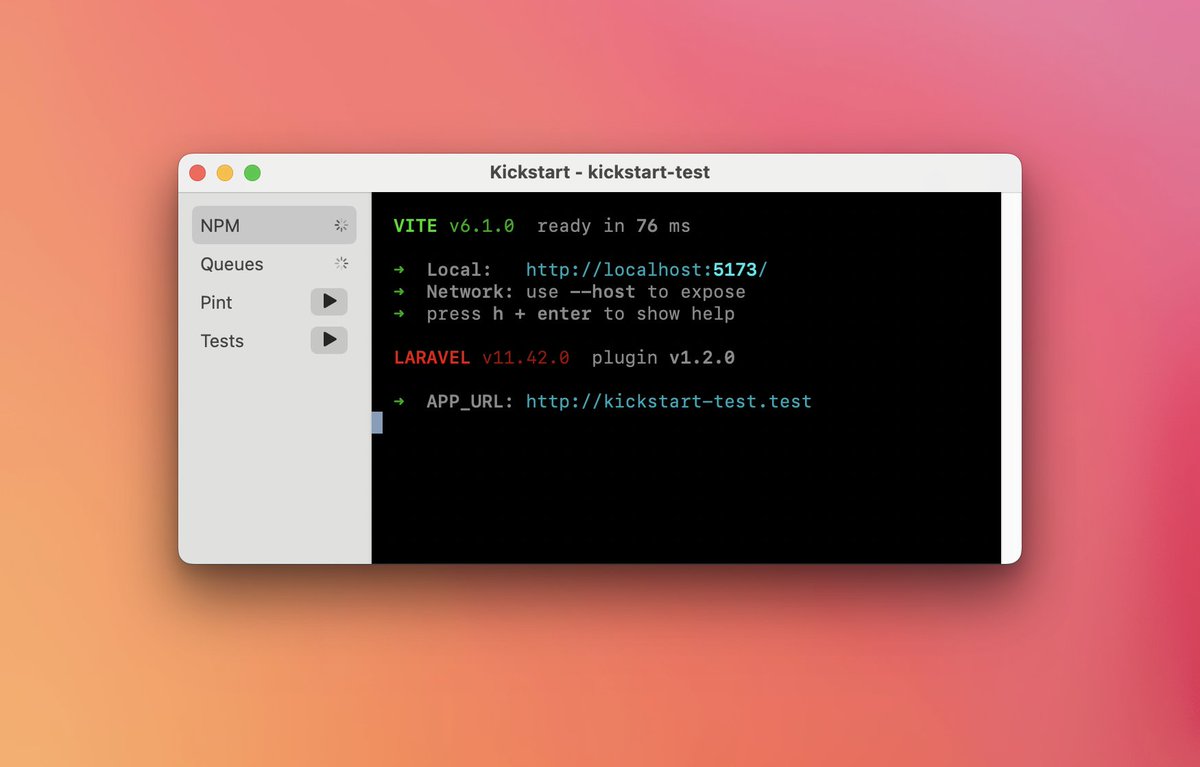Run Pint with its play button

[x=329, y=301]
